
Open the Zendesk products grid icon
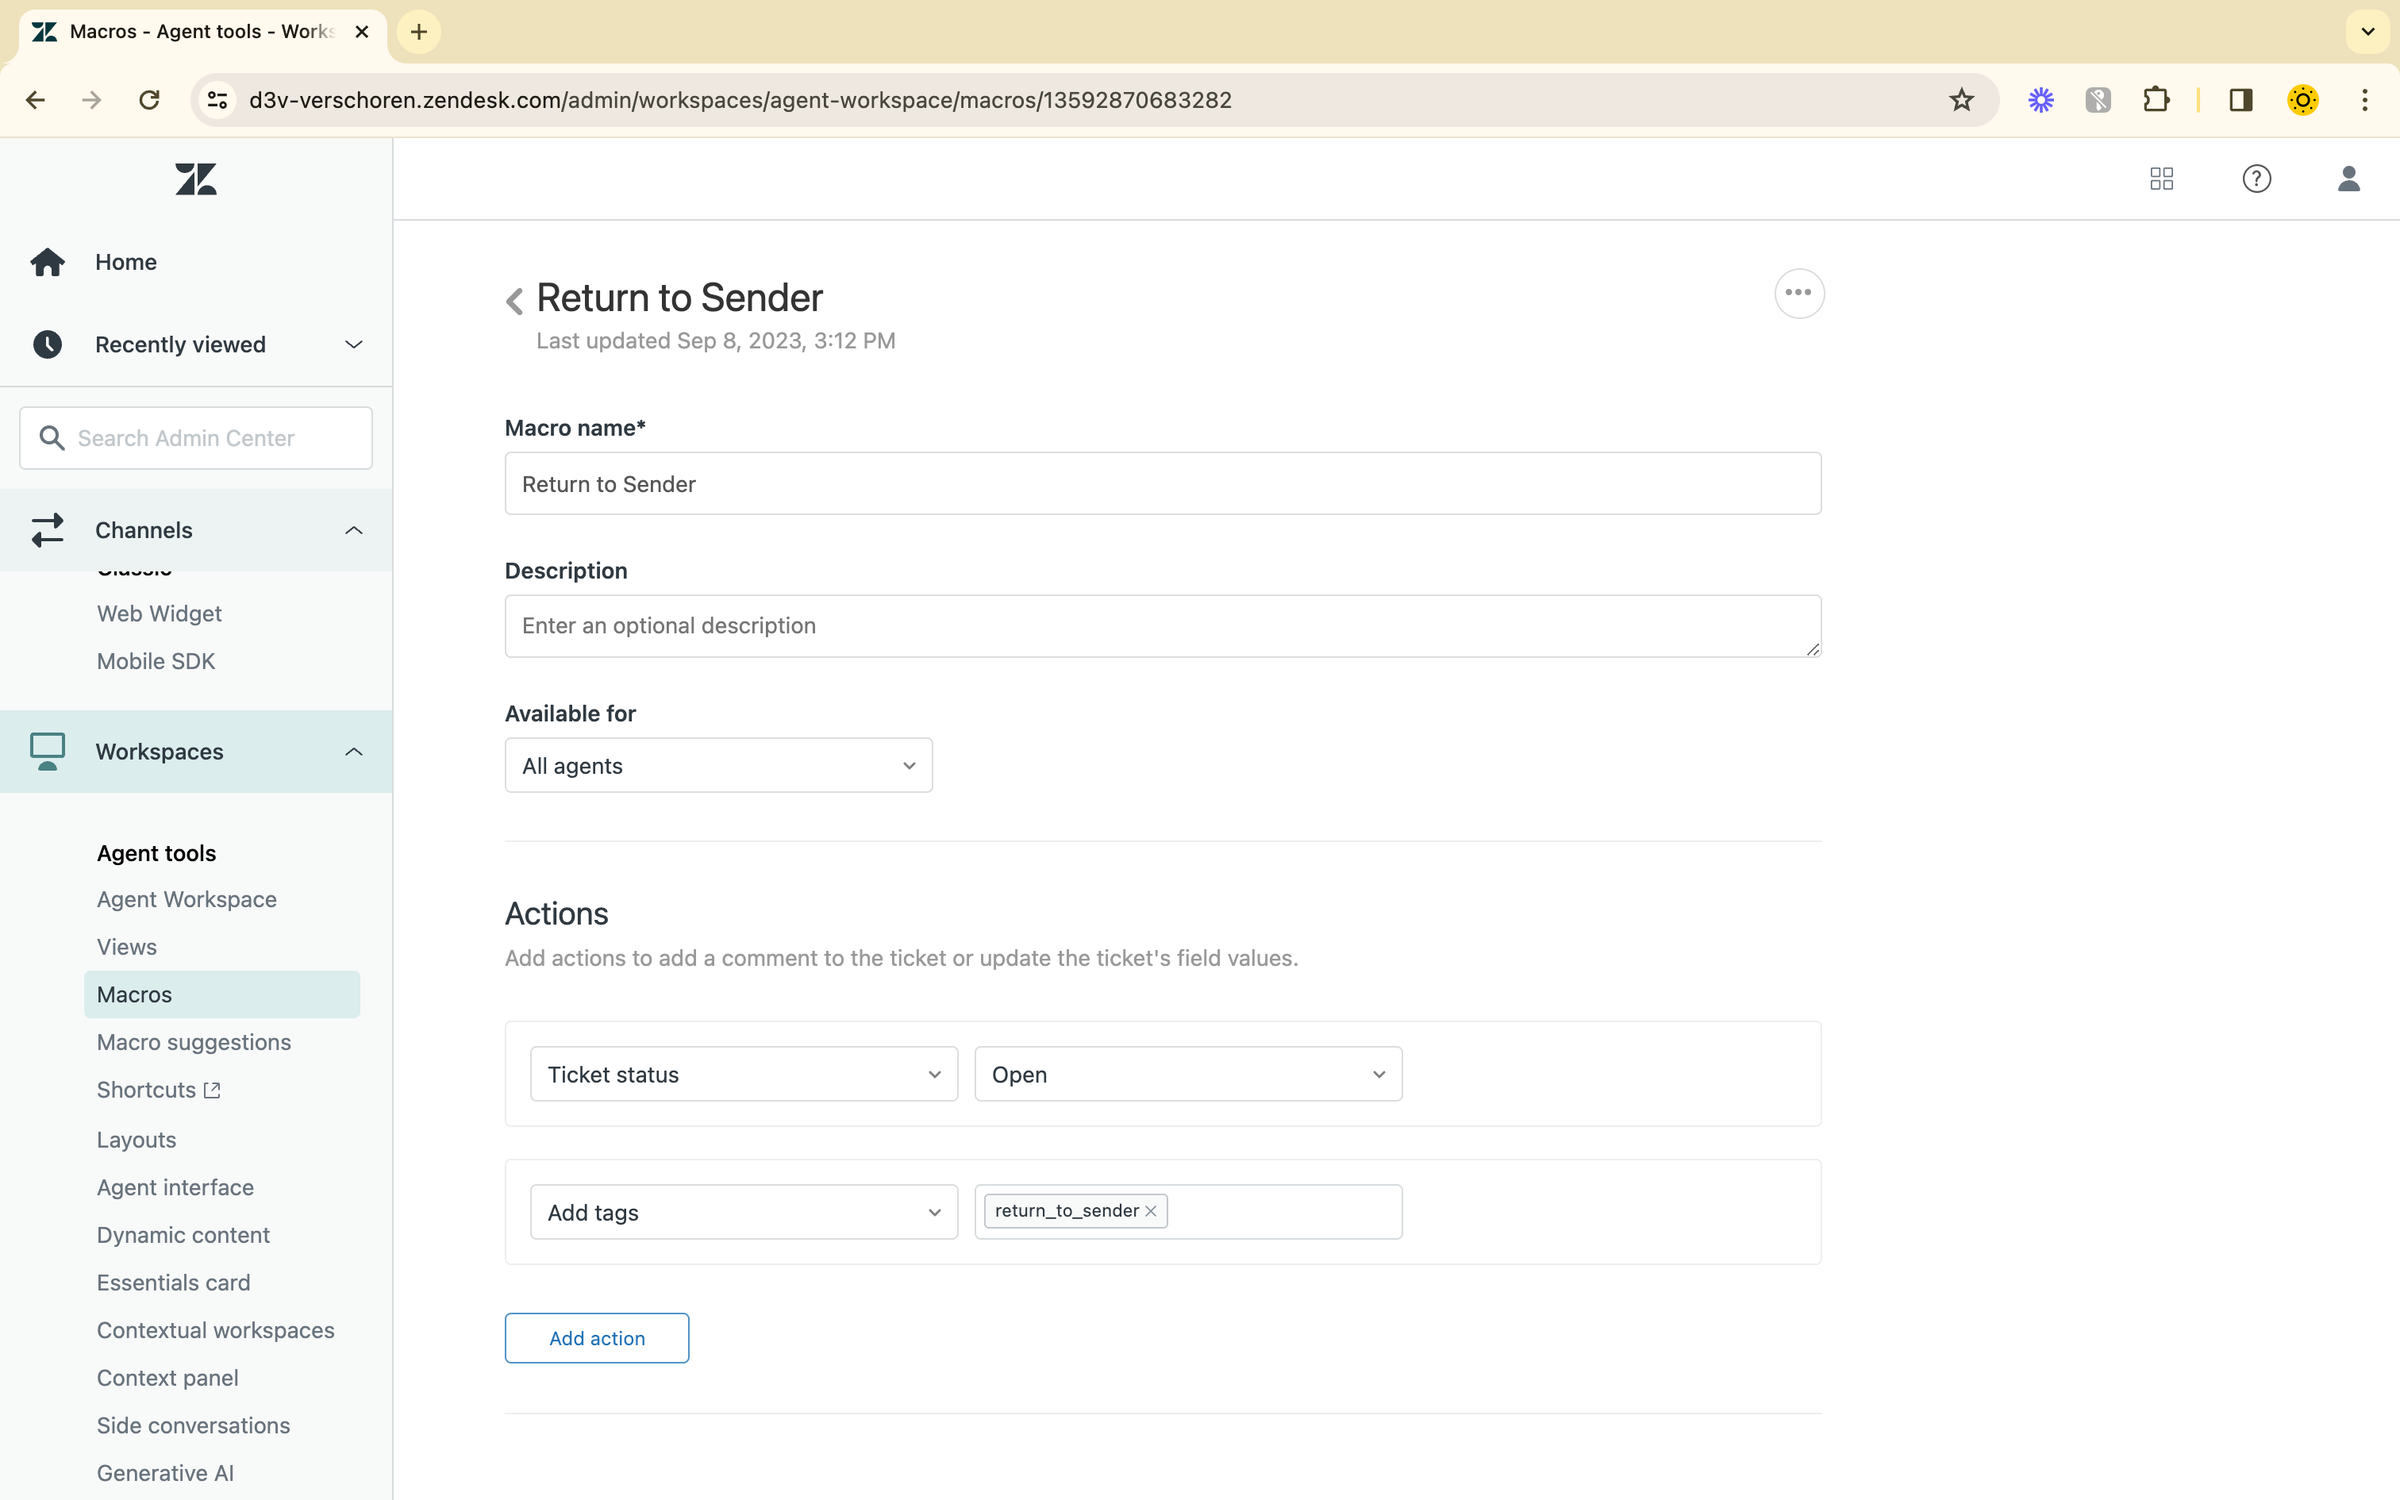coord(2161,178)
